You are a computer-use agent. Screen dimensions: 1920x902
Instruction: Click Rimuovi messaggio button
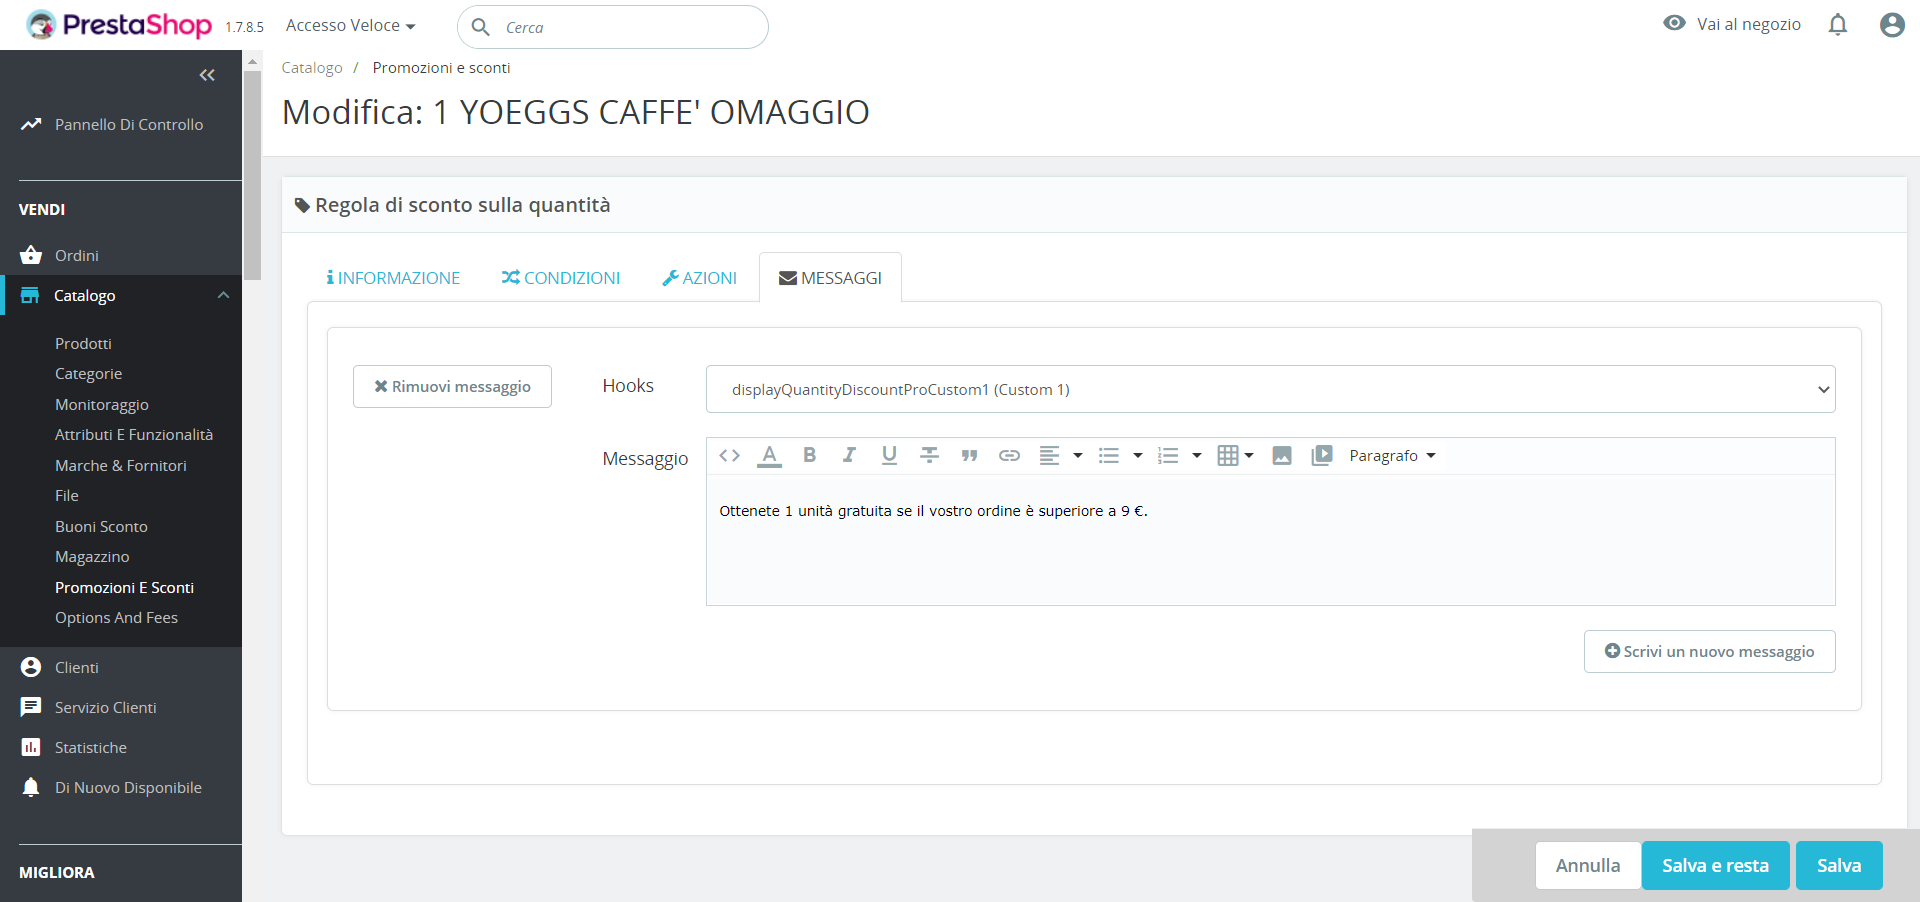tap(452, 386)
